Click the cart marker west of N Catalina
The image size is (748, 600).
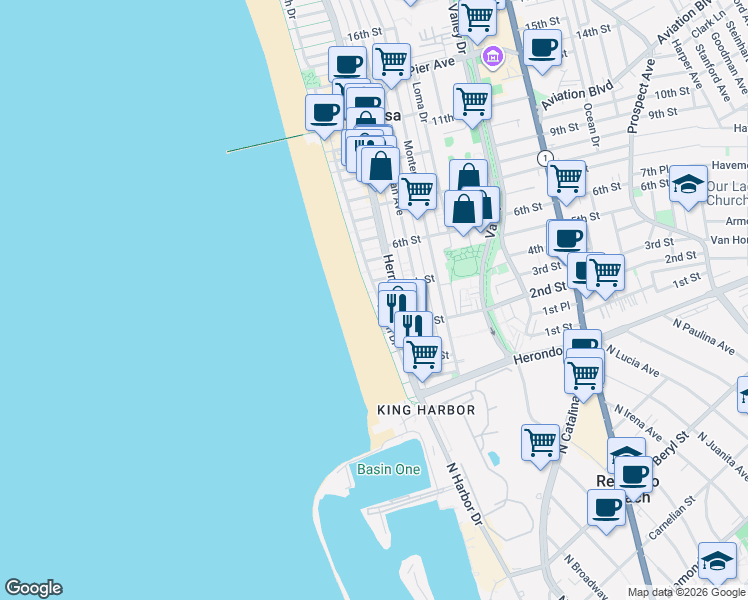pyautogui.click(x=540, y=444)
